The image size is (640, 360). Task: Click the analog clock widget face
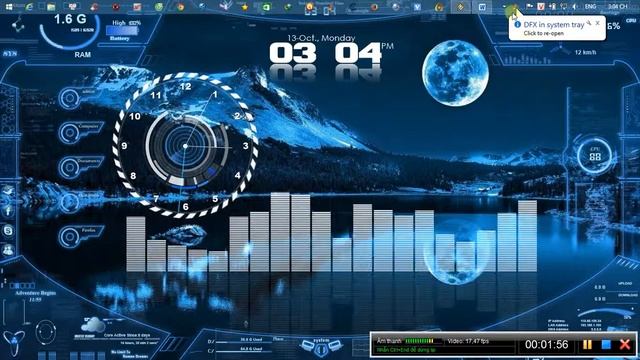click(x=185, y=146)
